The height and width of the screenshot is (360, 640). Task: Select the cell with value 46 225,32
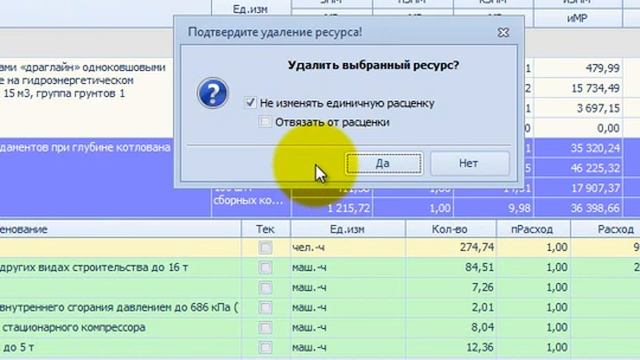pyautogui.click(x=578, y=168)
